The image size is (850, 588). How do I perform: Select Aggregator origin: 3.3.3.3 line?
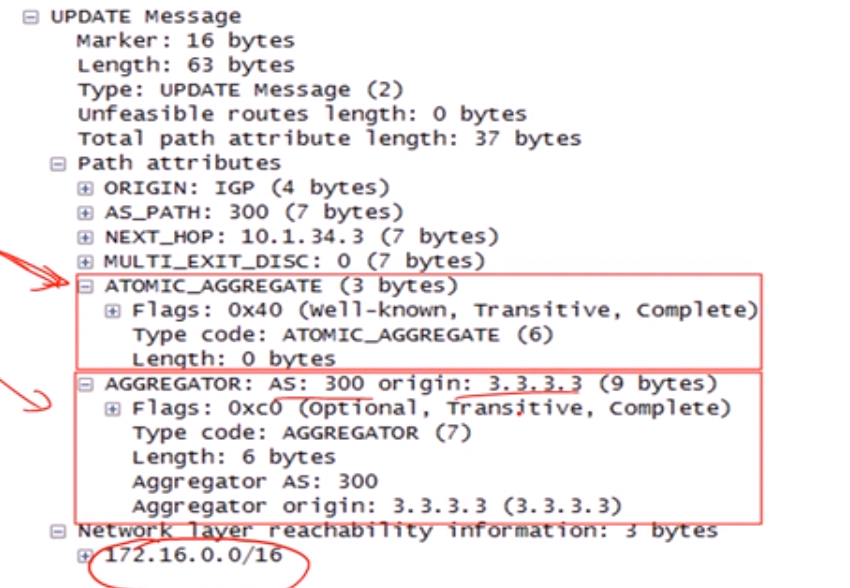tap(377, 506)
